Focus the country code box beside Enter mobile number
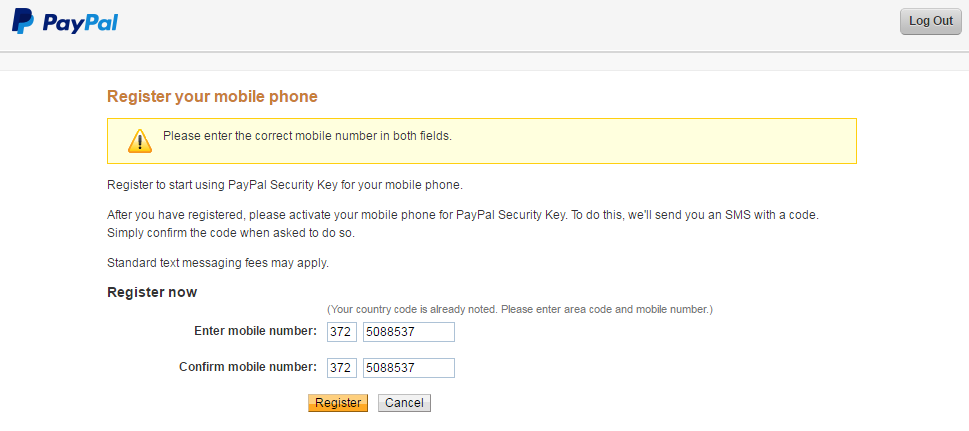Viewport: 969px width, 431px height. (342, 331)
